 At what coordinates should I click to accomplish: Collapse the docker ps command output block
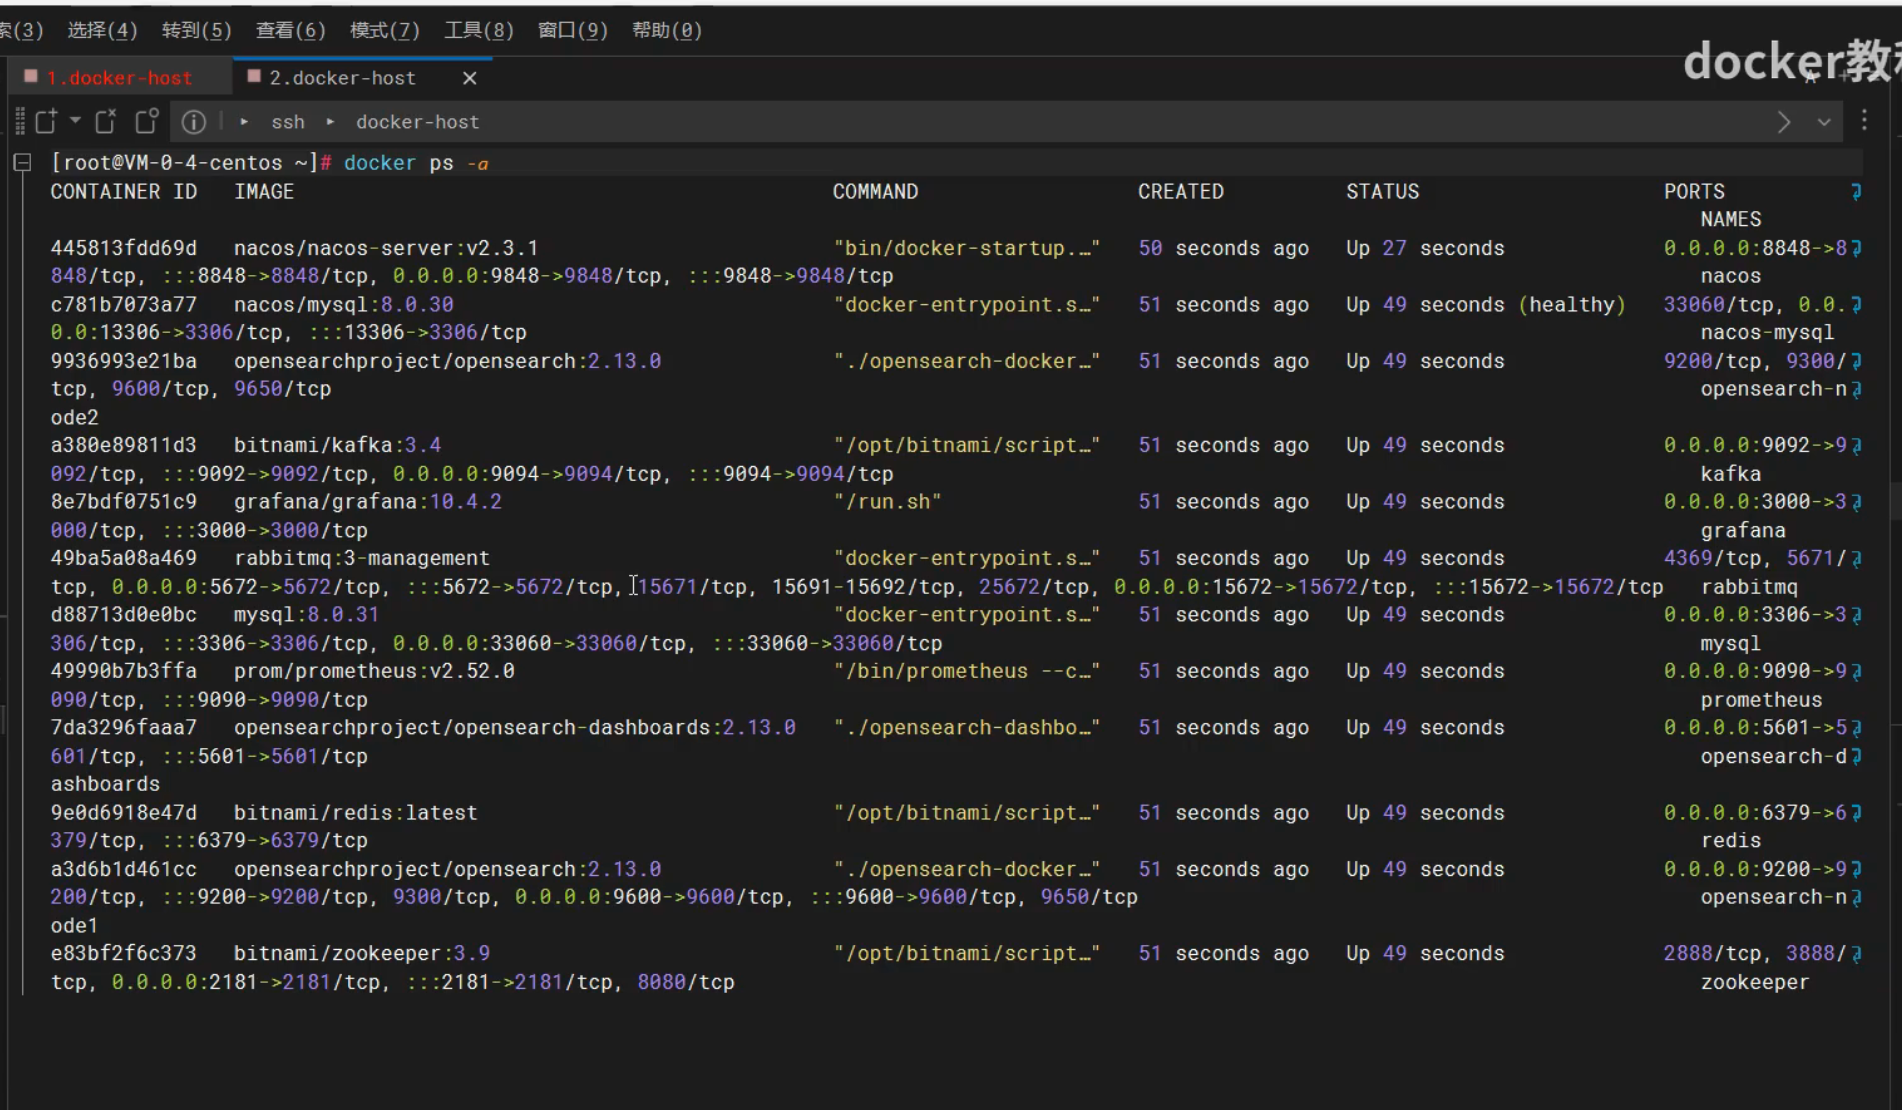pyautogui.click(x=22, y=162)
